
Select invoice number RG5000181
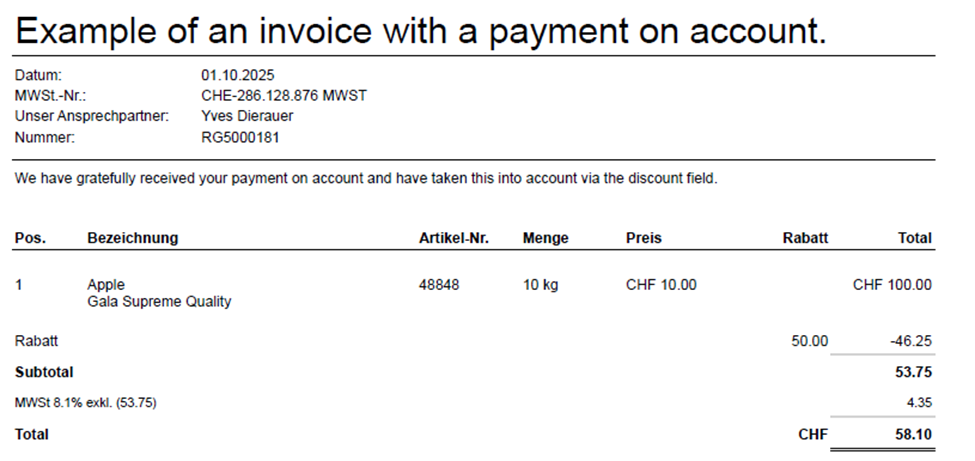pyautogui.click(x=240, y=137)
